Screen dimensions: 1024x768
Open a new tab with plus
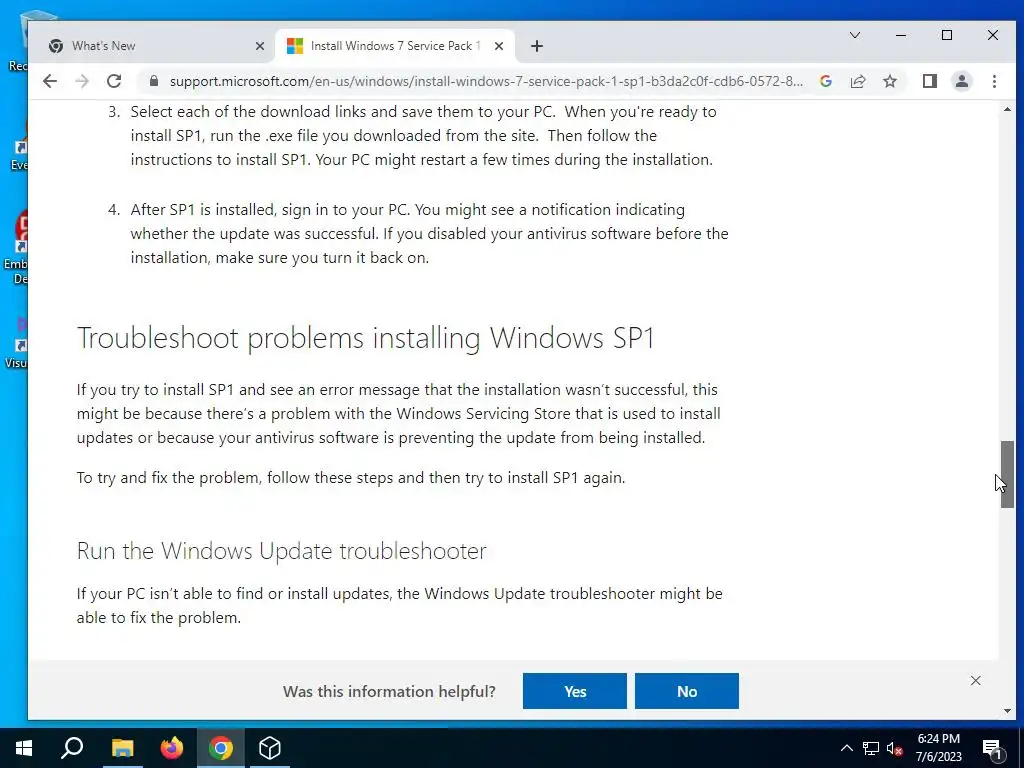pos(536,46)
